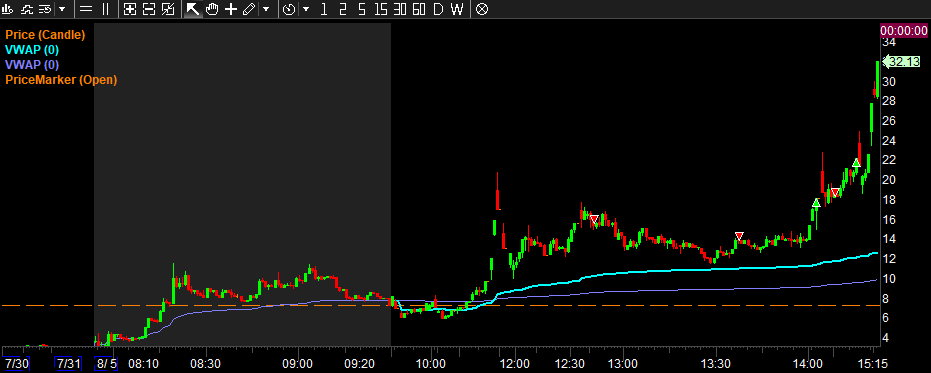Screen dimensions: 931x373
Task: Click the reset zoom box icon
Action: tap(168, 9)
